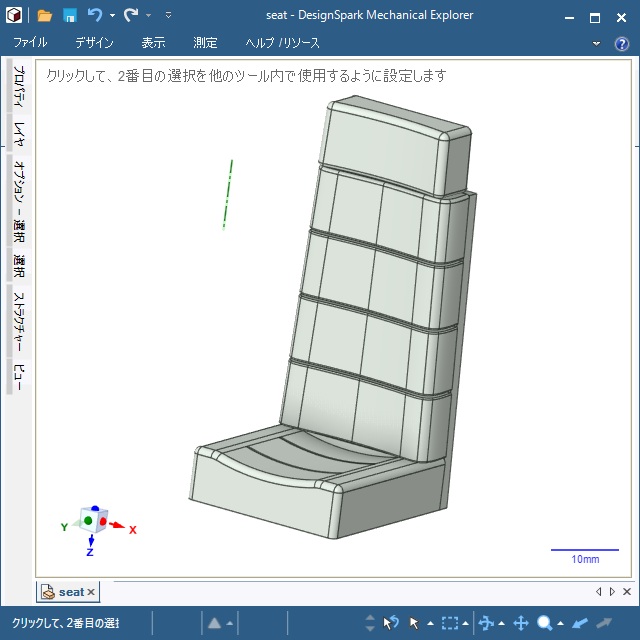Viewport: 640px width, 640px height.
Task: Open the Undo history dropdown arrow
Action: [112, 16]
